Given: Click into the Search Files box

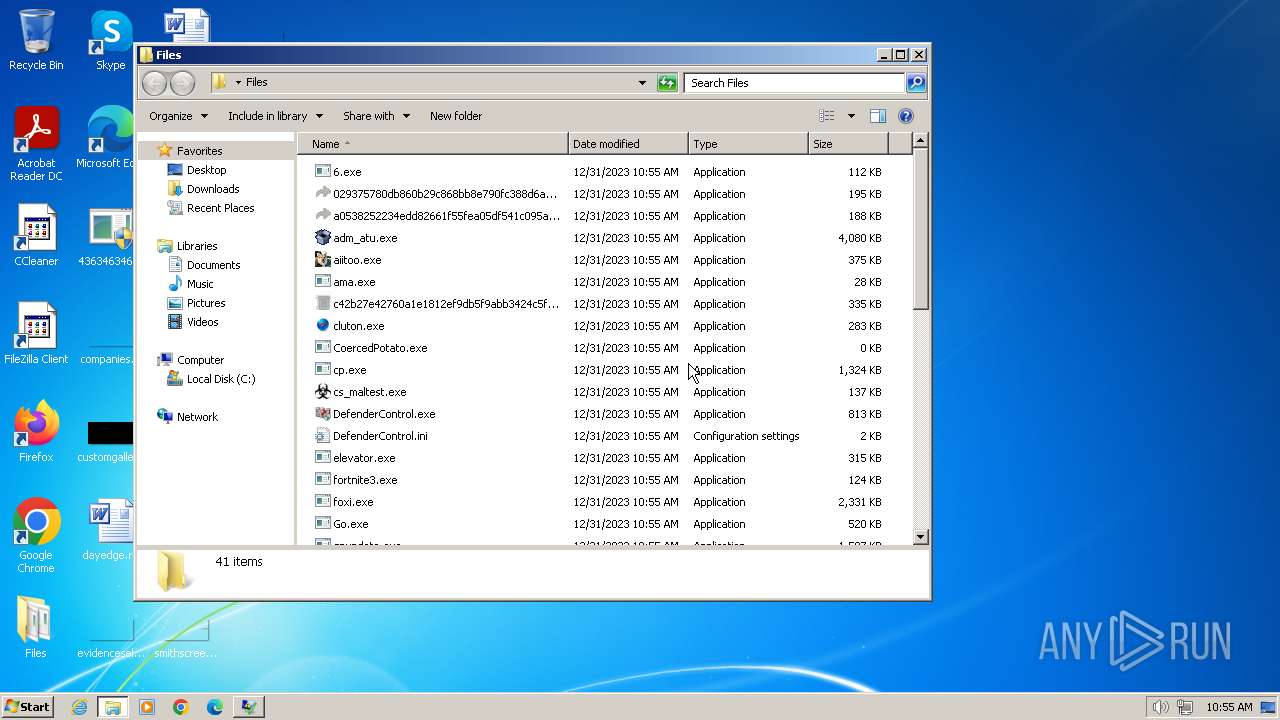Looking at the screenshot, I should point(795,83).
